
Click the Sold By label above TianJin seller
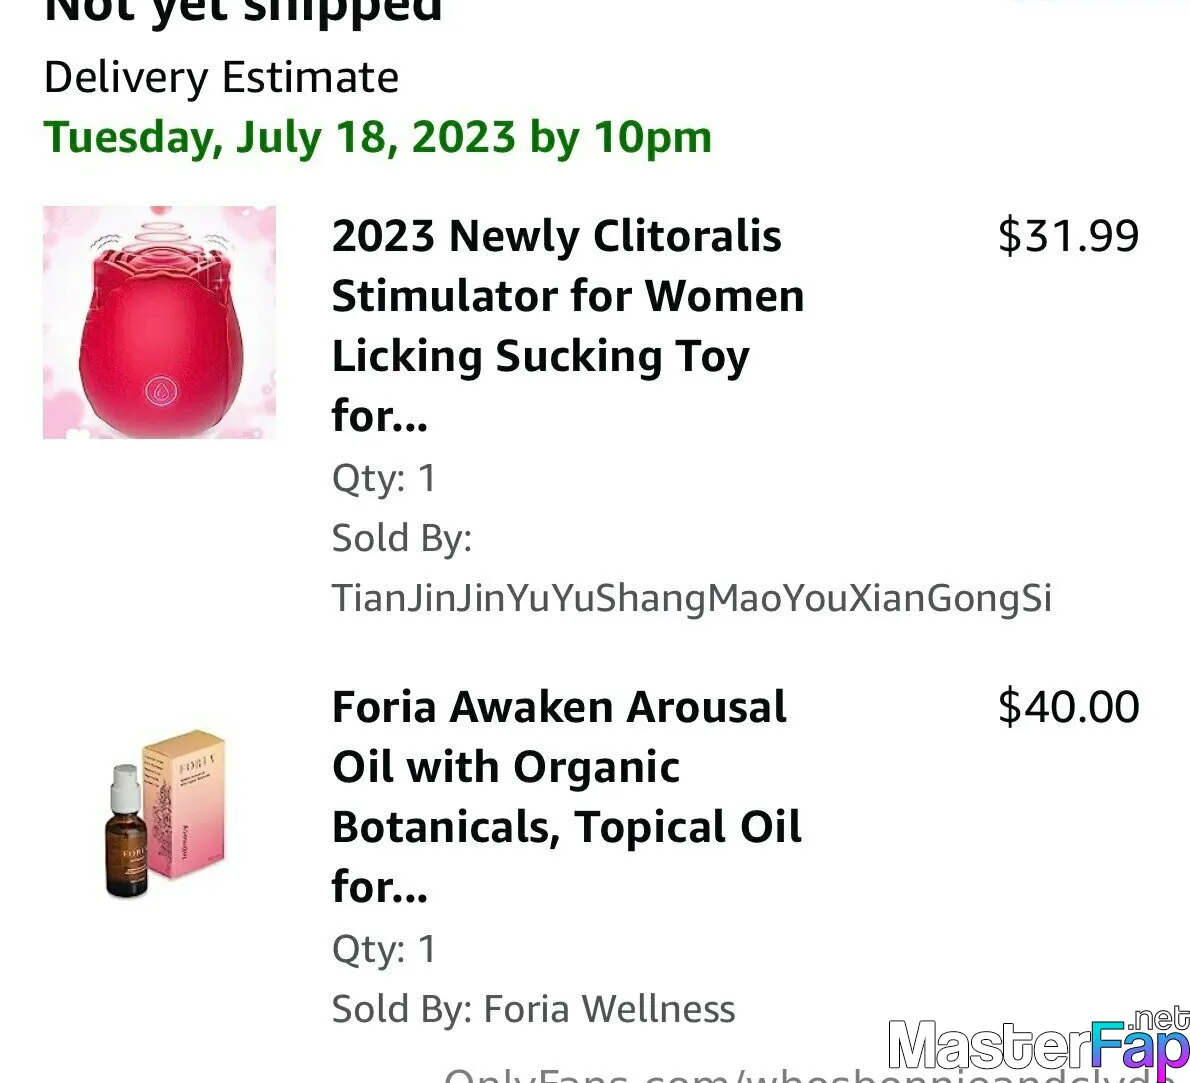click(401, 537)
